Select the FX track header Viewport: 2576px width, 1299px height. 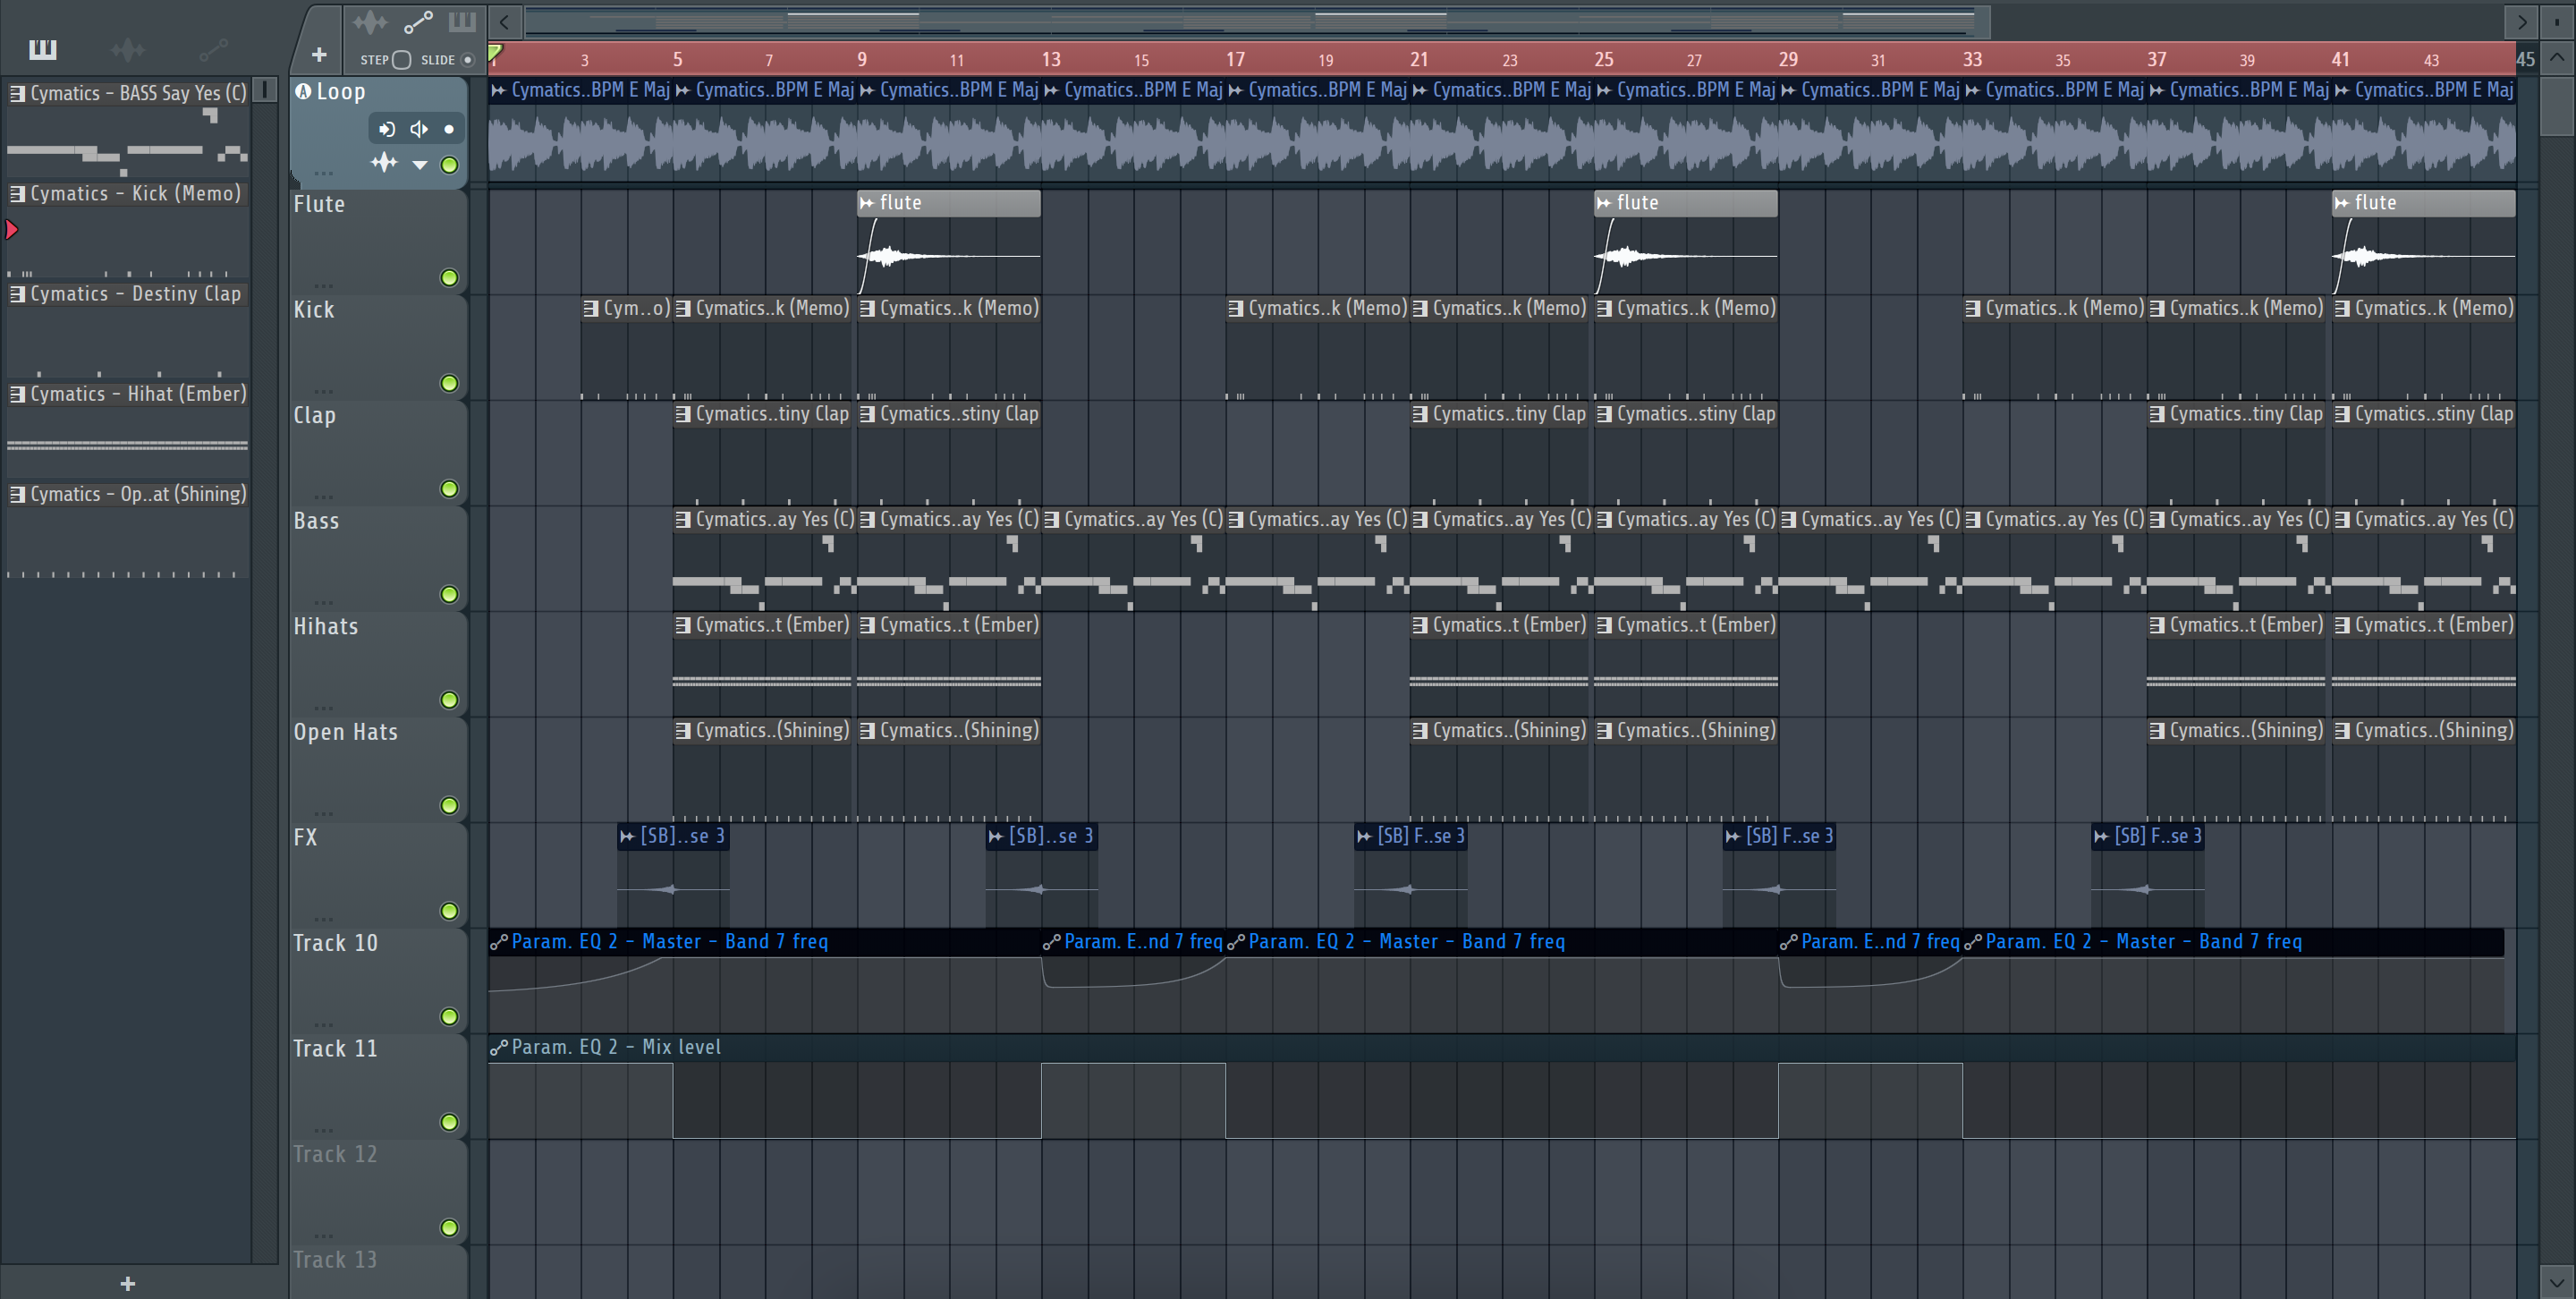(378, 876)
